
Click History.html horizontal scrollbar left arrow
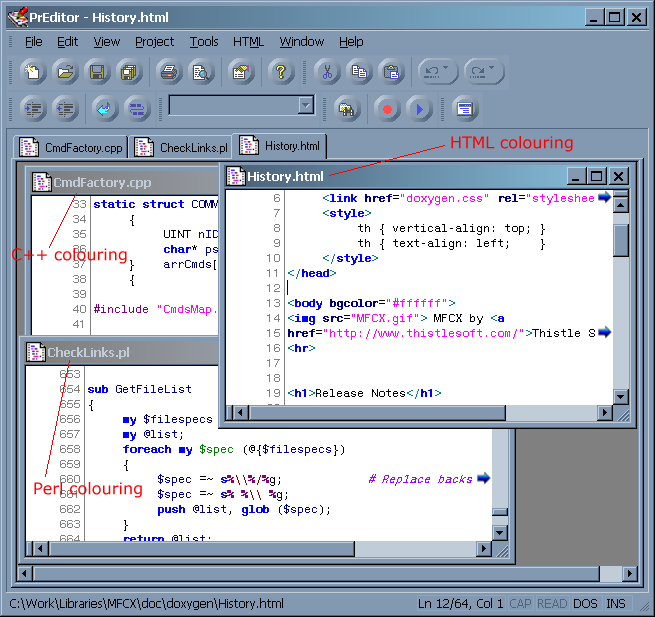click(x=240, y=413)
